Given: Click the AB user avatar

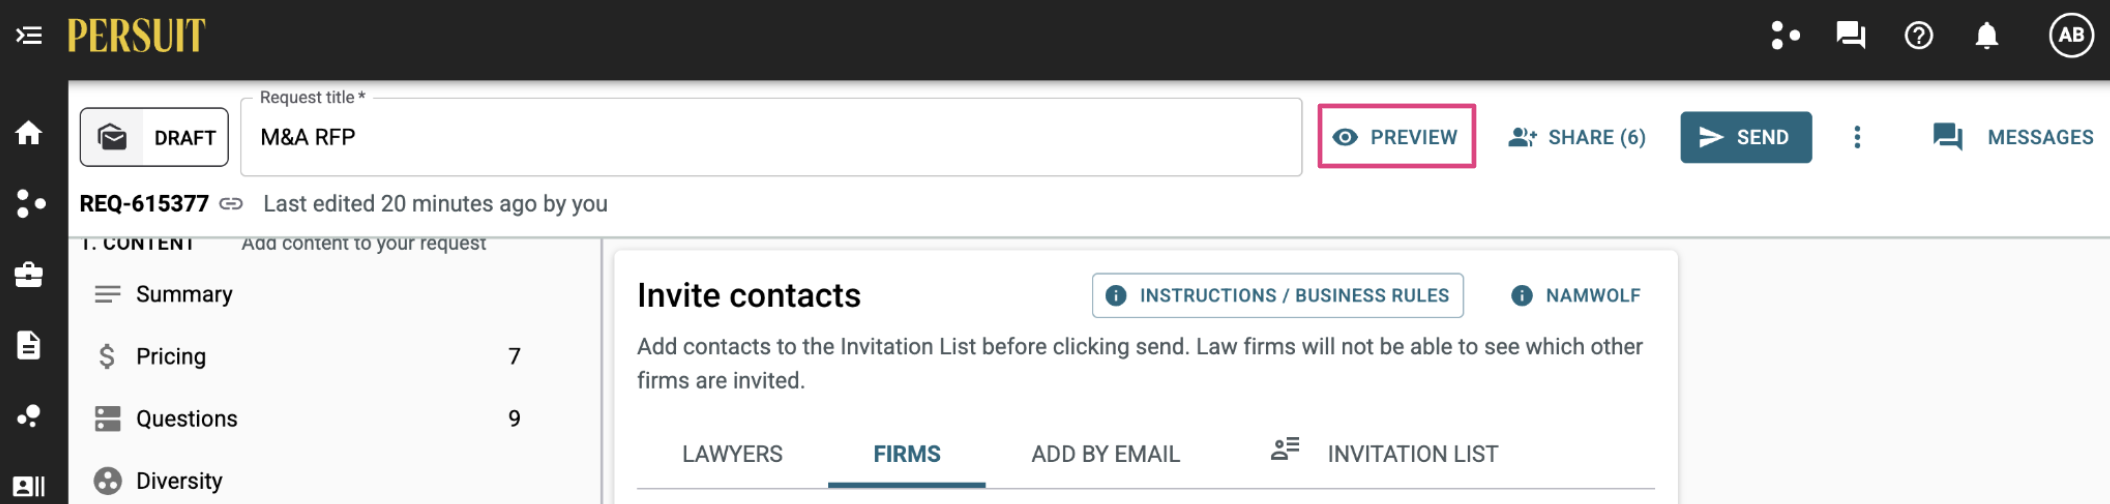Looking at the screenshot, I should click(2071, 36).
